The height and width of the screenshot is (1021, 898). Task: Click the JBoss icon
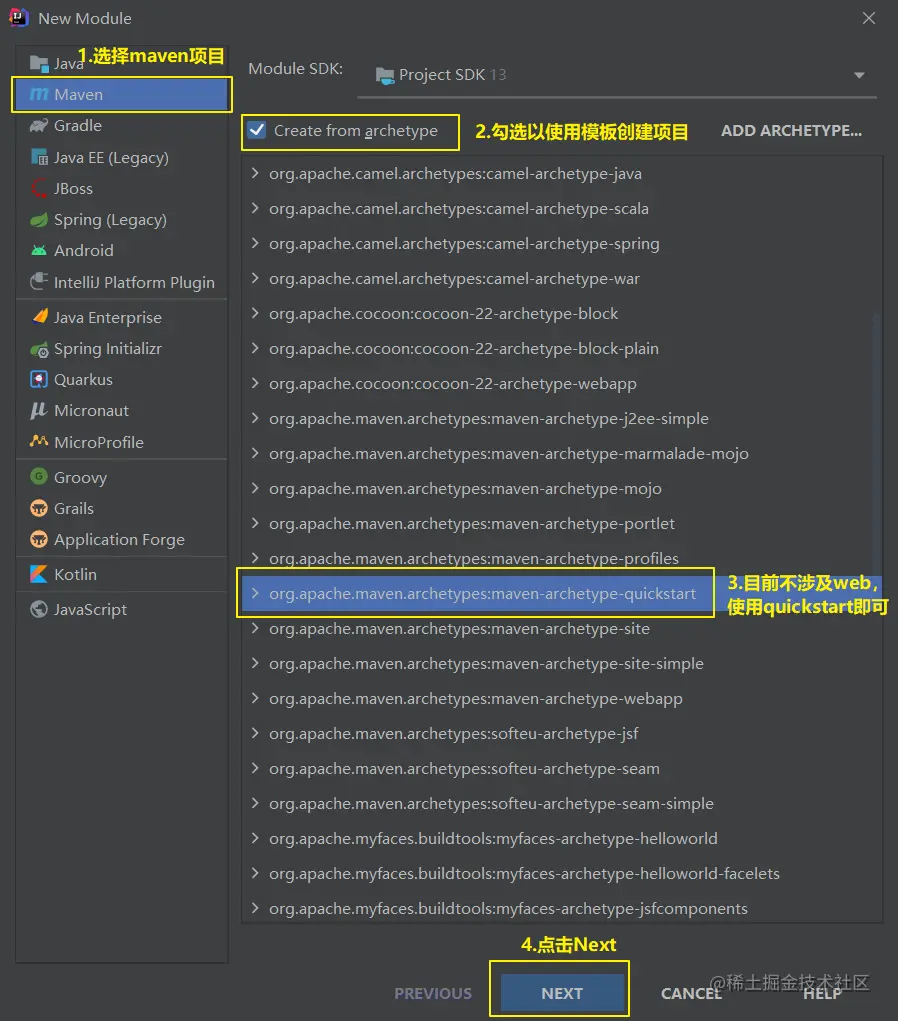[39, 189]
